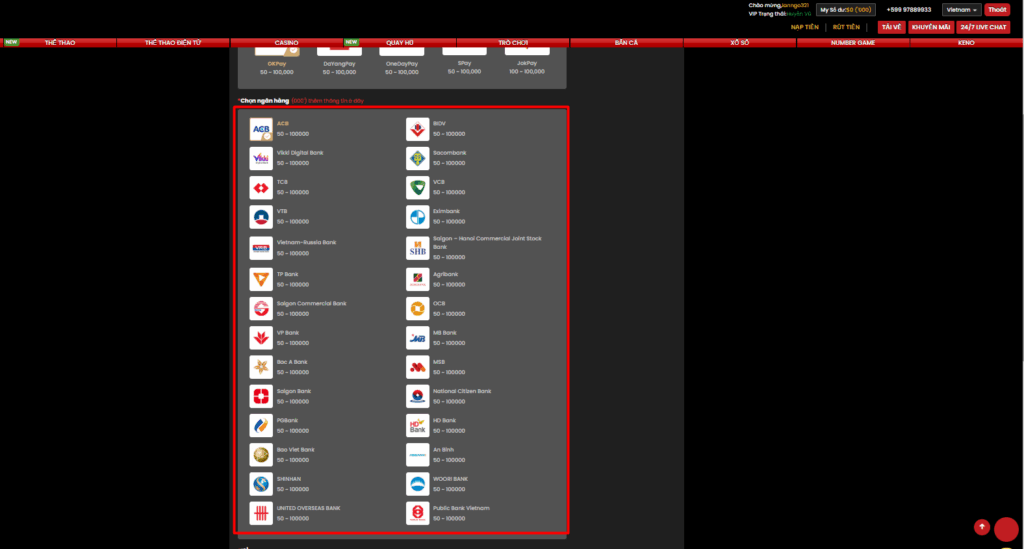The width and height of the screenshot is (1024, 549).
Task: Select the OKPay payment option
Action: (x=277, y=60)
